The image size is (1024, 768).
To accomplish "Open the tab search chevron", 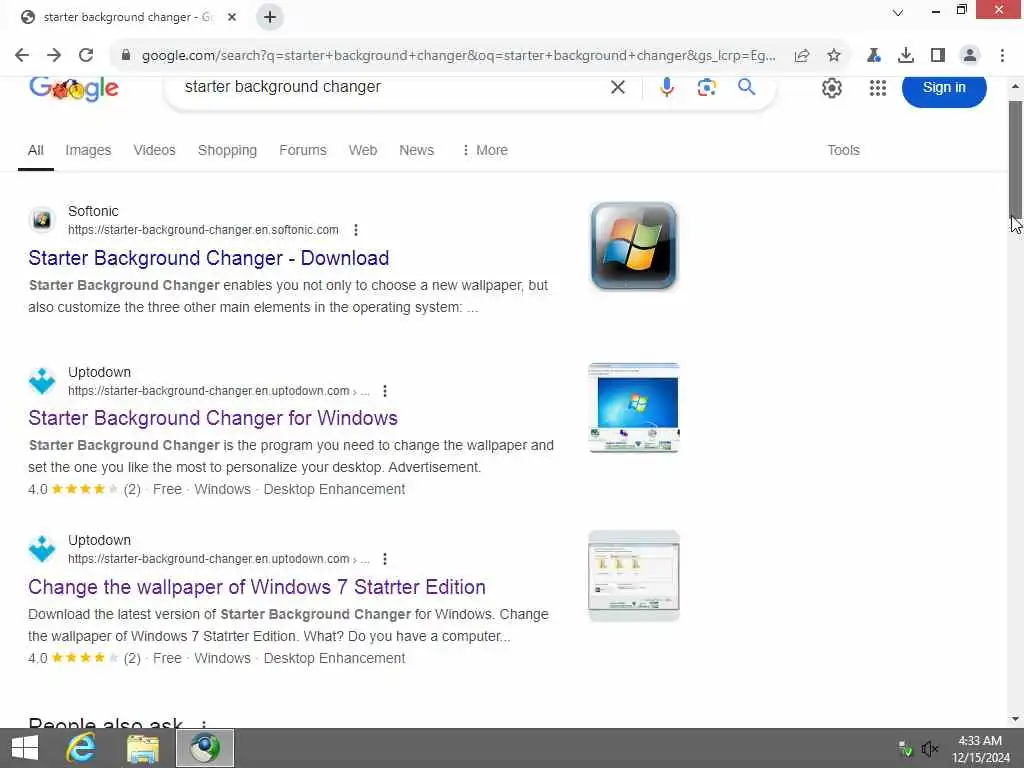I will tap(898, 13).
